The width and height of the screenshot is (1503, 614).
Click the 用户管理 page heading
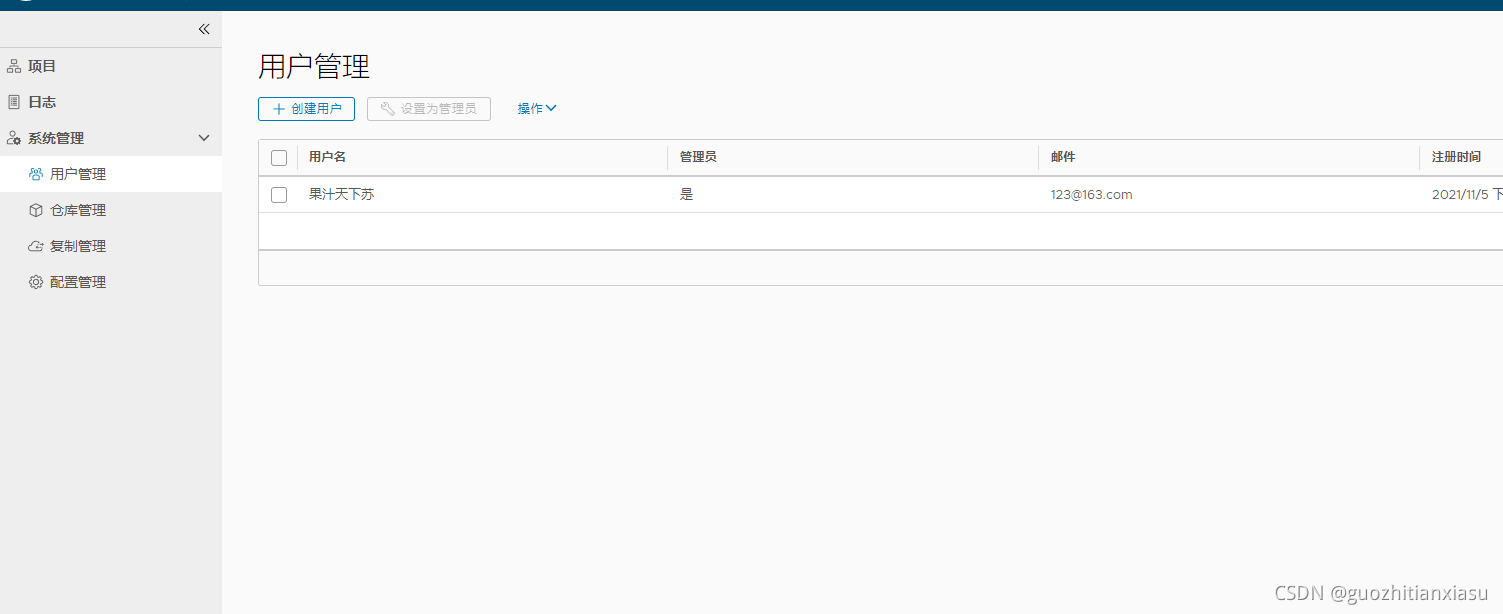tap(314, 67)
